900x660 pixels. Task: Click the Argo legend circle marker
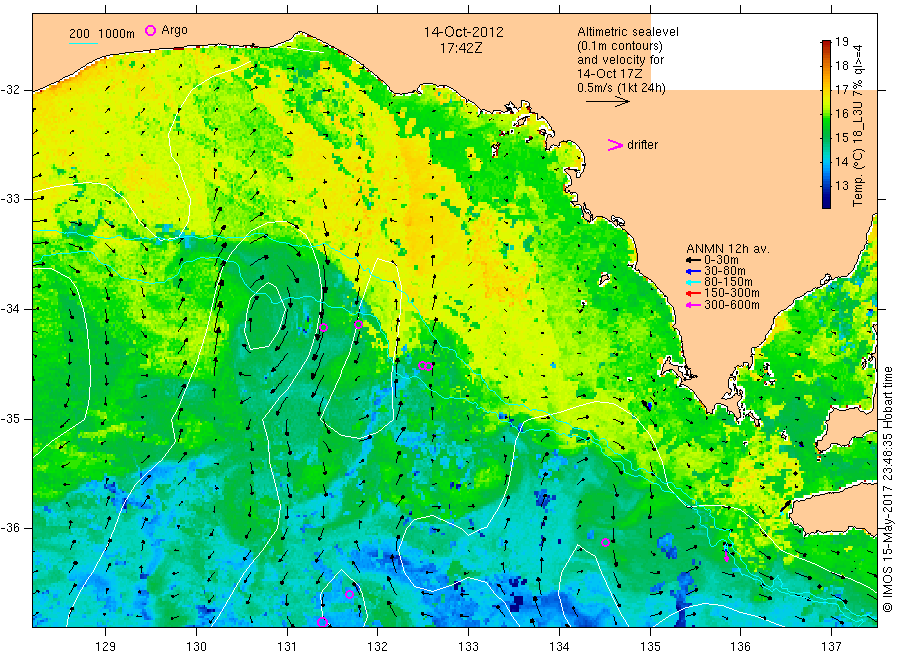tap(150, 30)
